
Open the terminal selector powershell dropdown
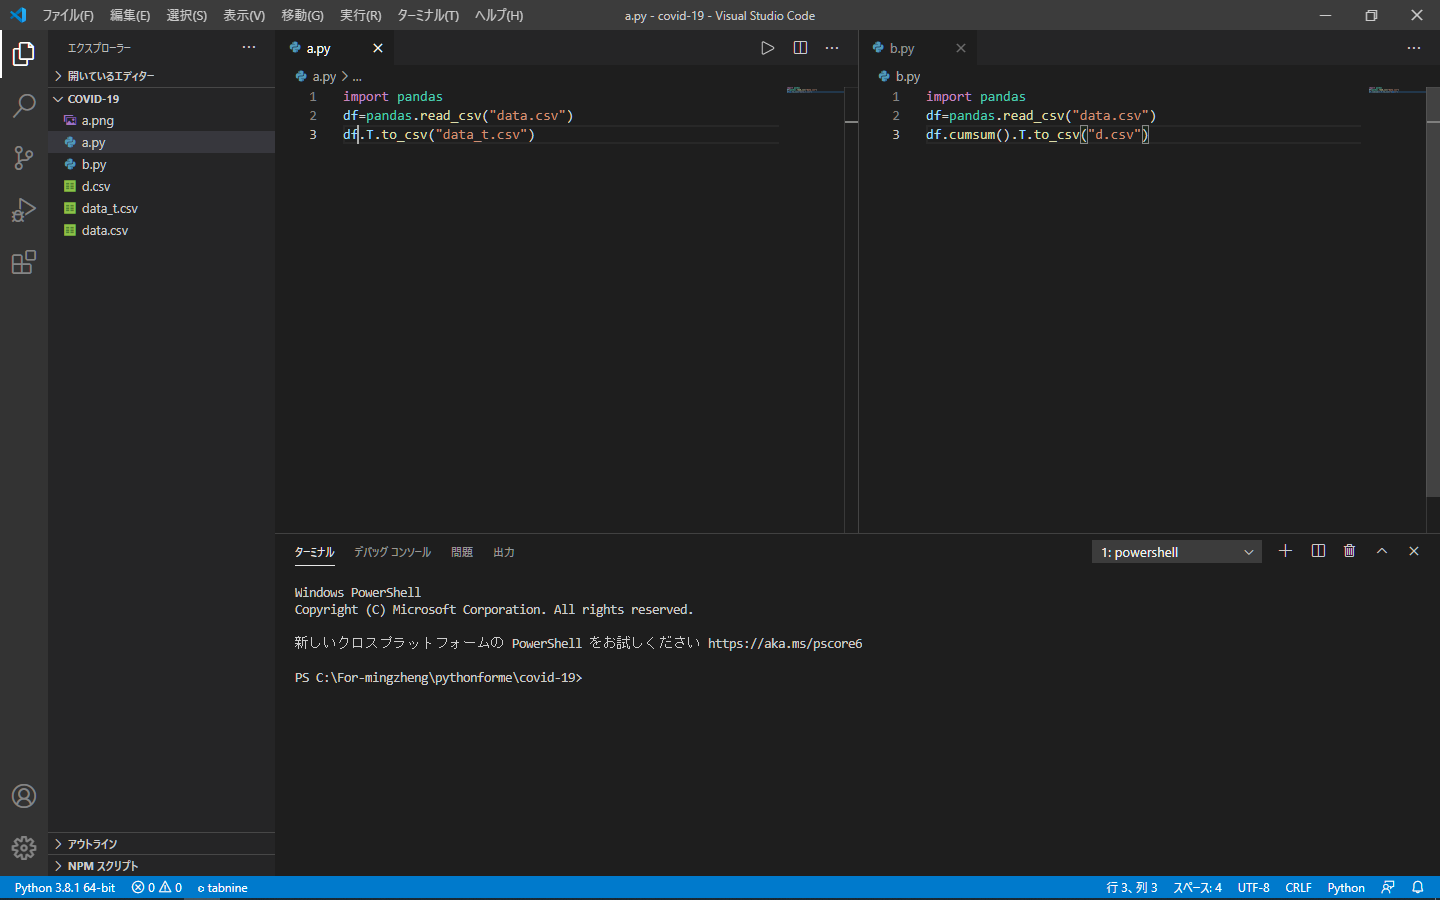1177,552
